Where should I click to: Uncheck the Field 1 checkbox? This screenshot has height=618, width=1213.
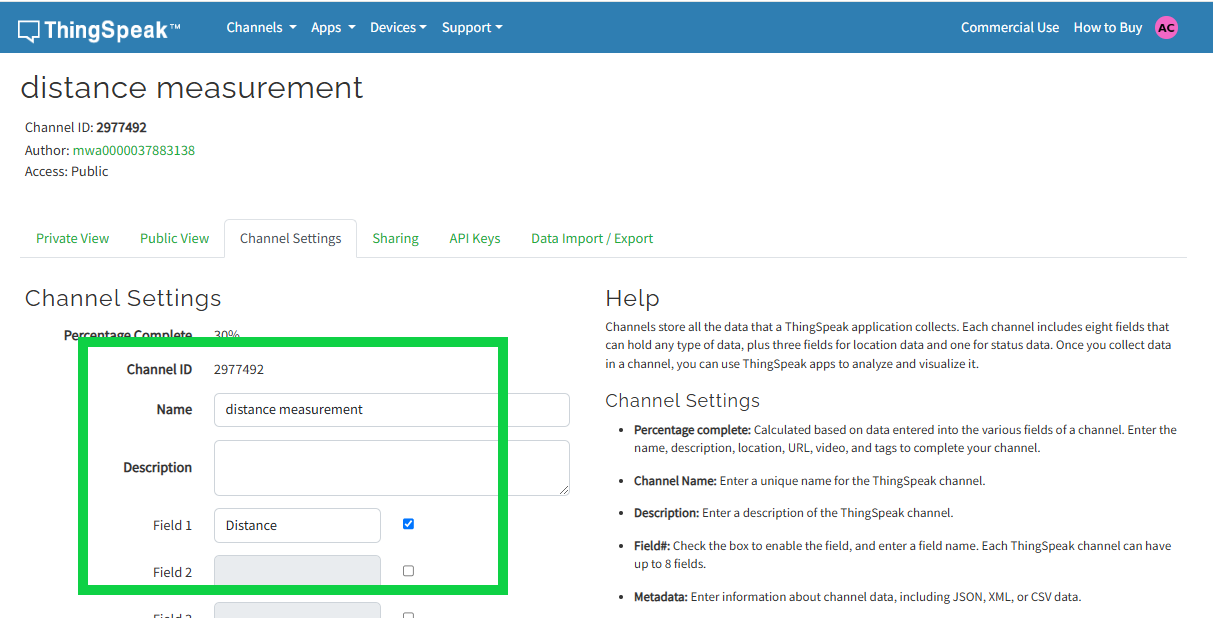pos(408,524)
